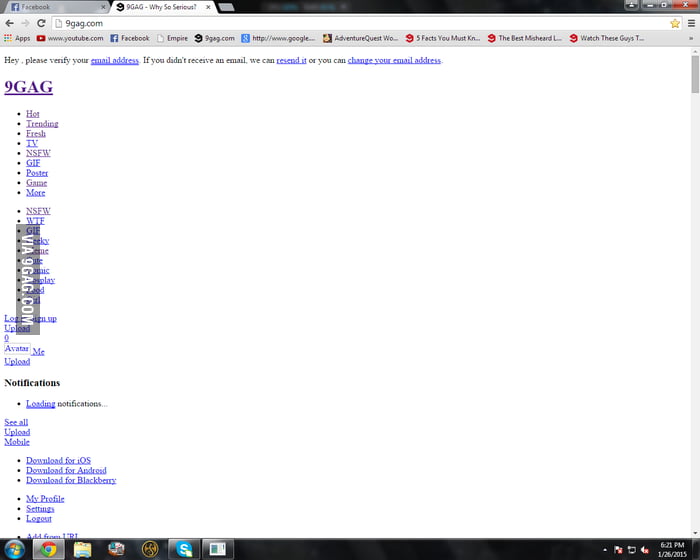Click the resend it link
Image resolution: width=700 pixels, height=560 pixels.
pyautogui.click(x=292, y=60)
